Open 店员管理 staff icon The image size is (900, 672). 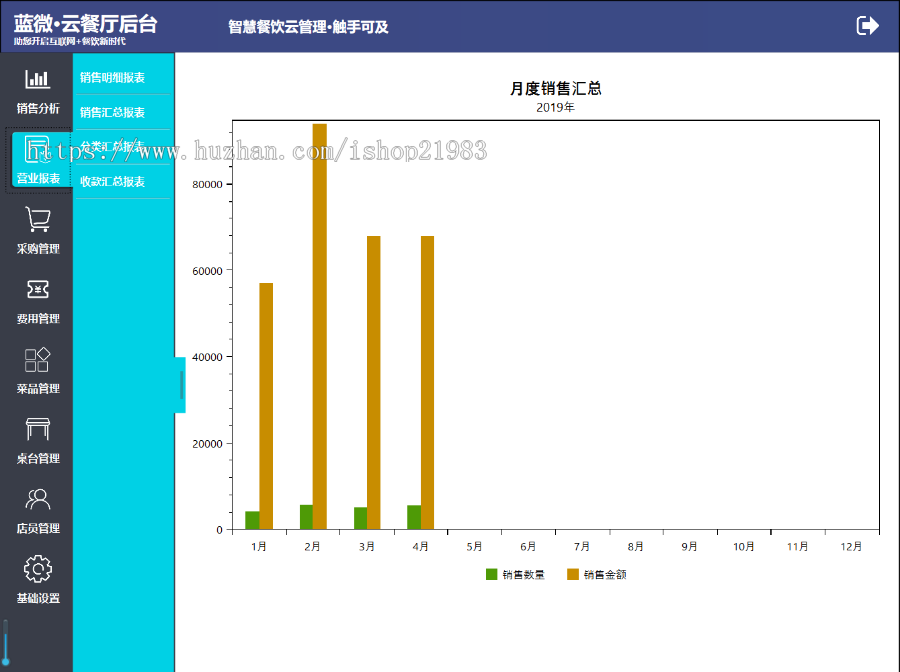click(x=37, y=499)
